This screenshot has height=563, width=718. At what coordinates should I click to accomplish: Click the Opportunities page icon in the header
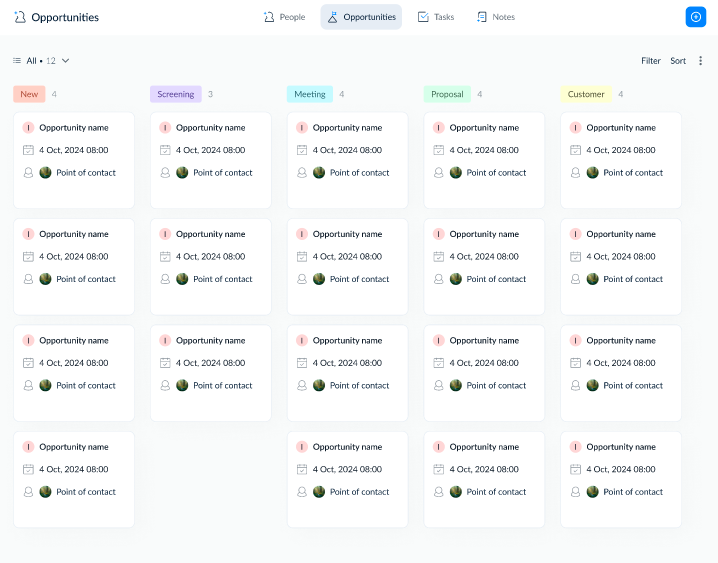pyautogui.click(x=20, y=17)
